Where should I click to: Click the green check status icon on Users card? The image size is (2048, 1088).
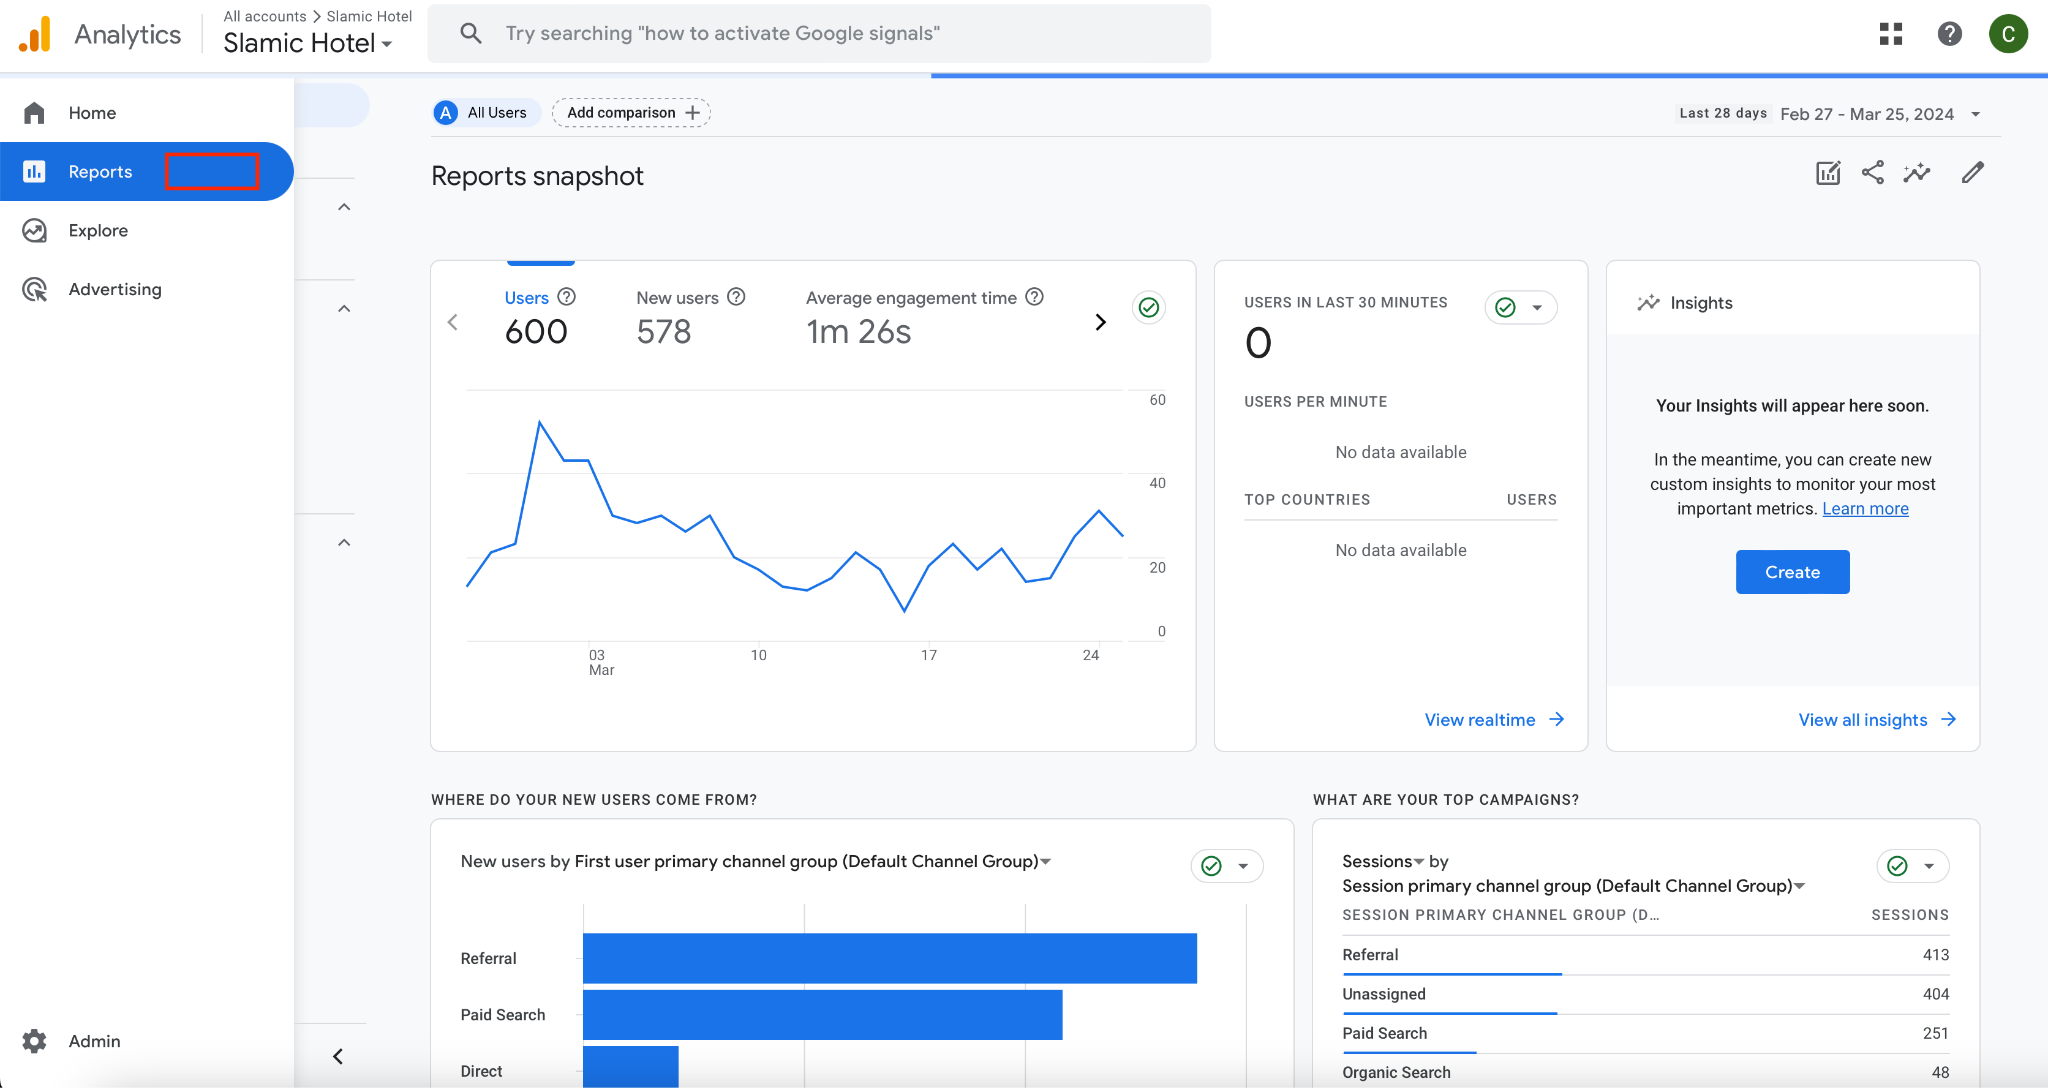pos(1149,307)
